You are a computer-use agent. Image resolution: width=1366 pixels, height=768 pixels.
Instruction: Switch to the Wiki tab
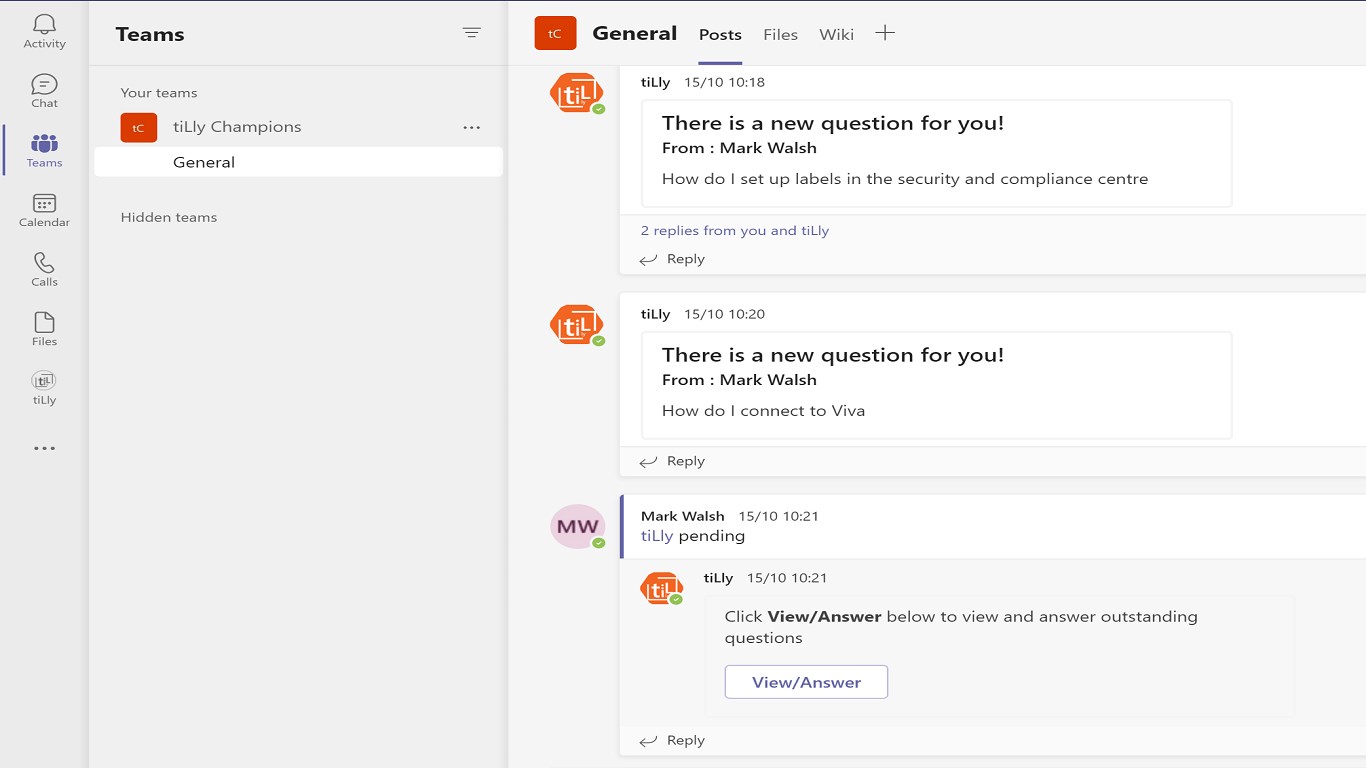pos(836,35)
